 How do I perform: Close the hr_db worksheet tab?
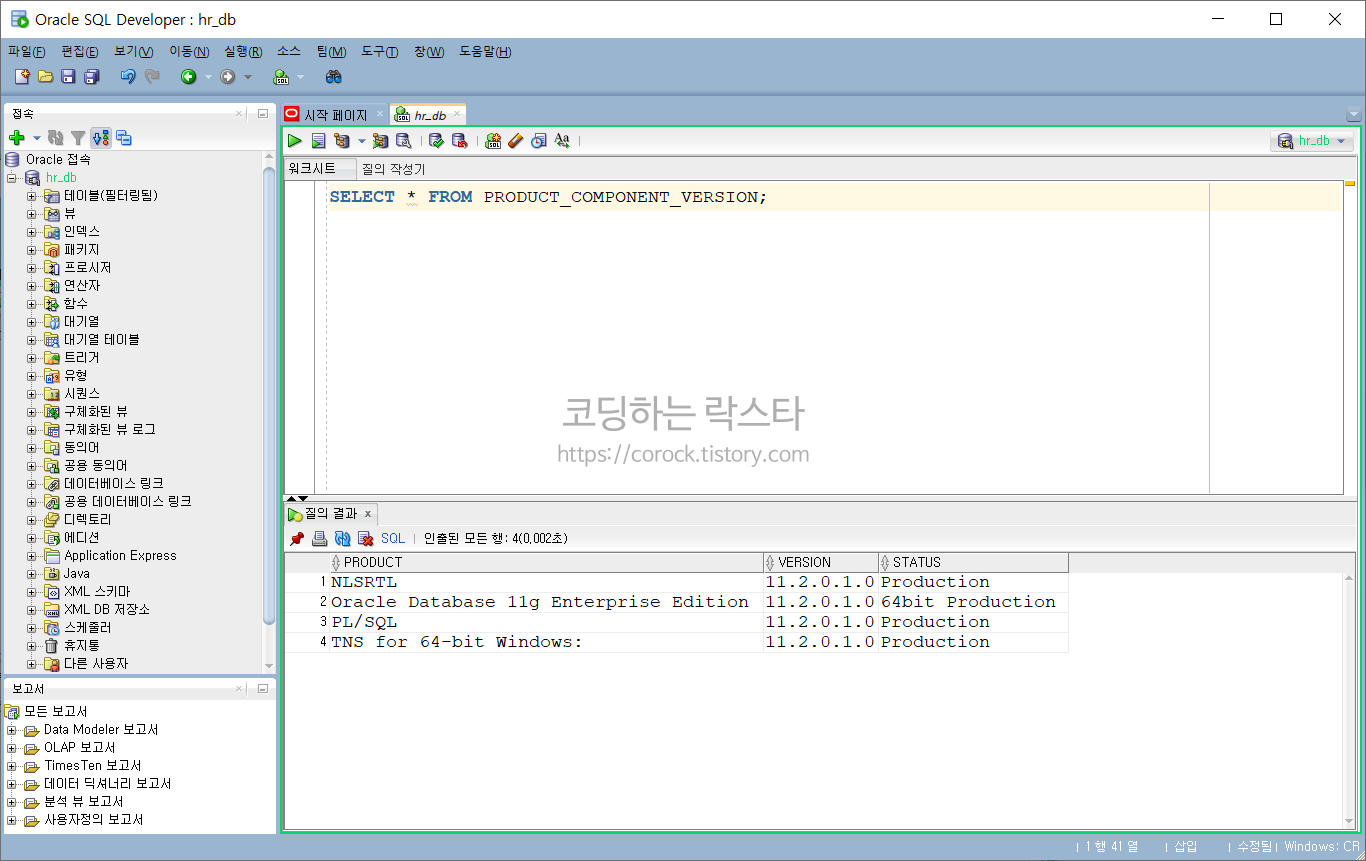coord(457,114)
